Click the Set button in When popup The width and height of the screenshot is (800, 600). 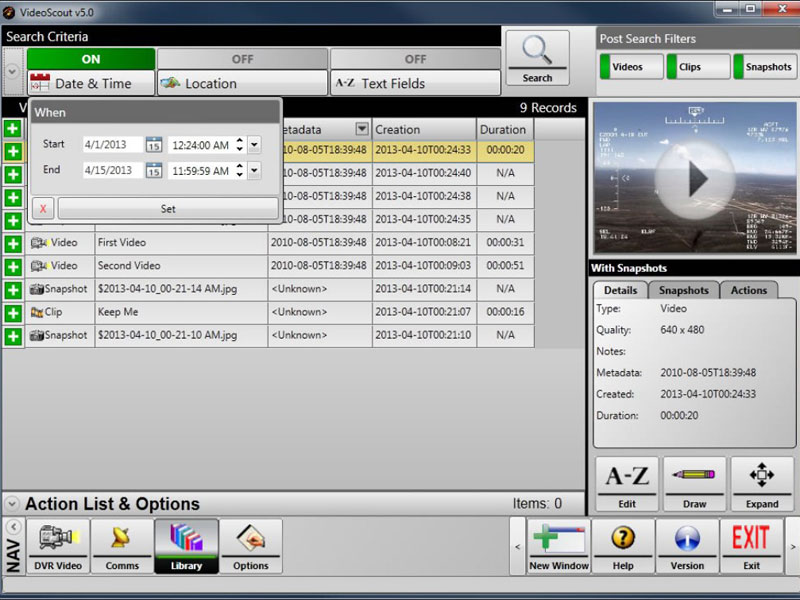click(168, 209)
